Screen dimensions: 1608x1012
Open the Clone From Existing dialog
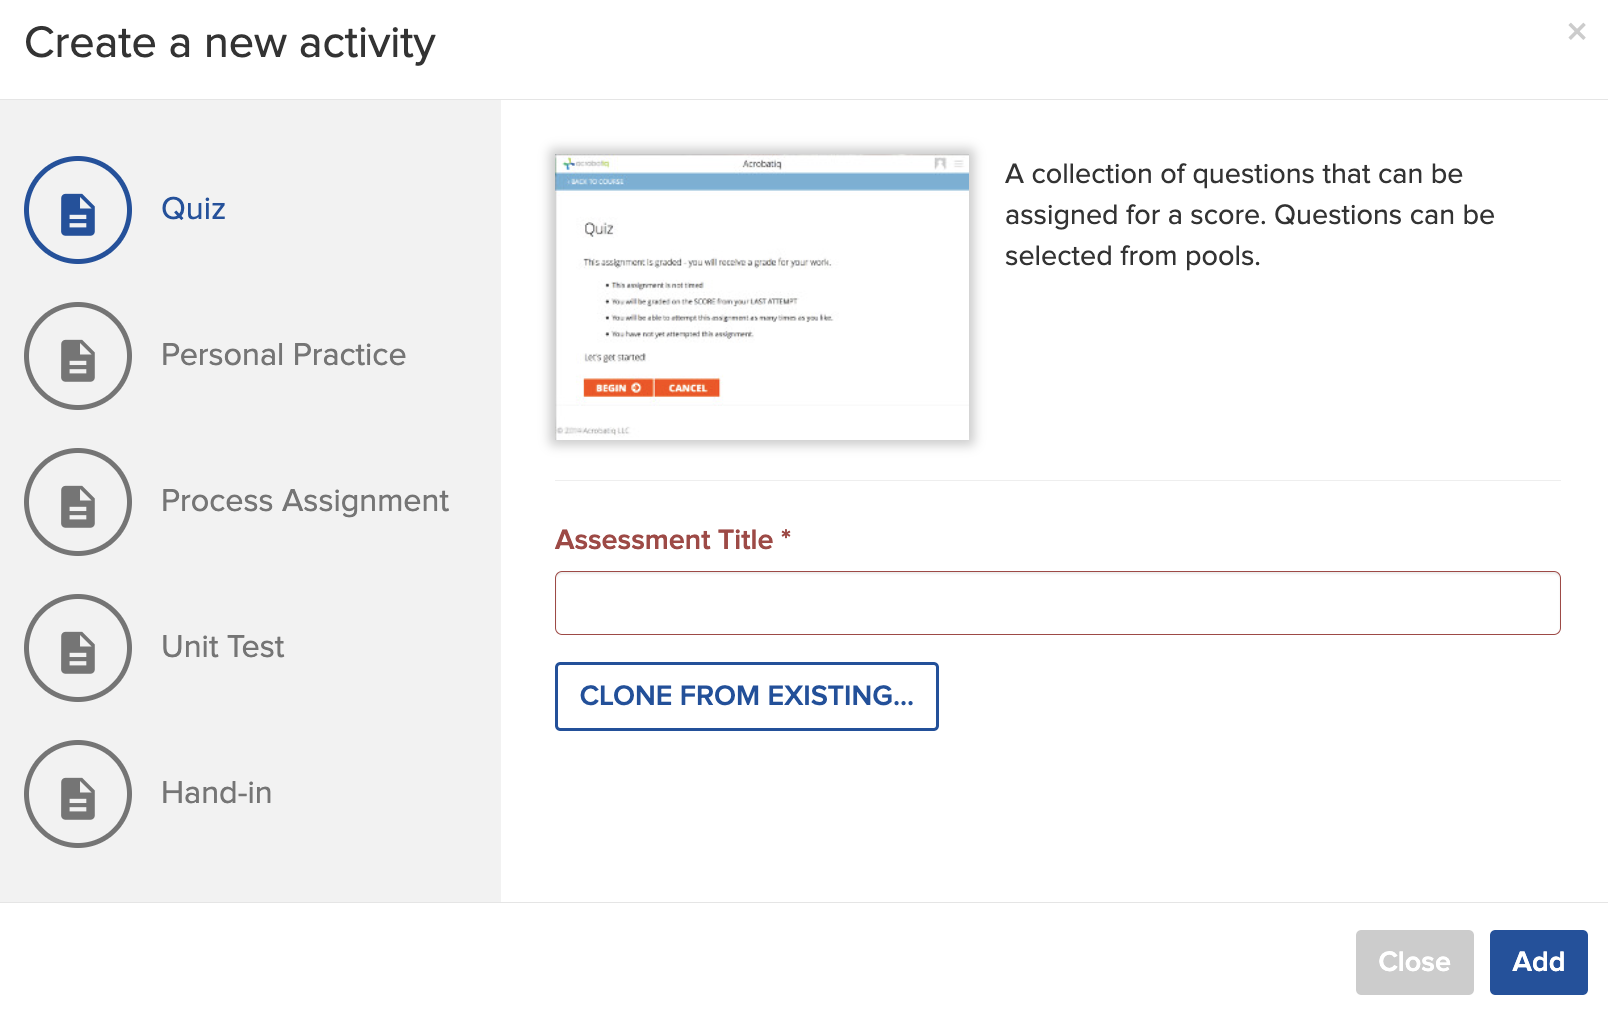tap(746, 696)
